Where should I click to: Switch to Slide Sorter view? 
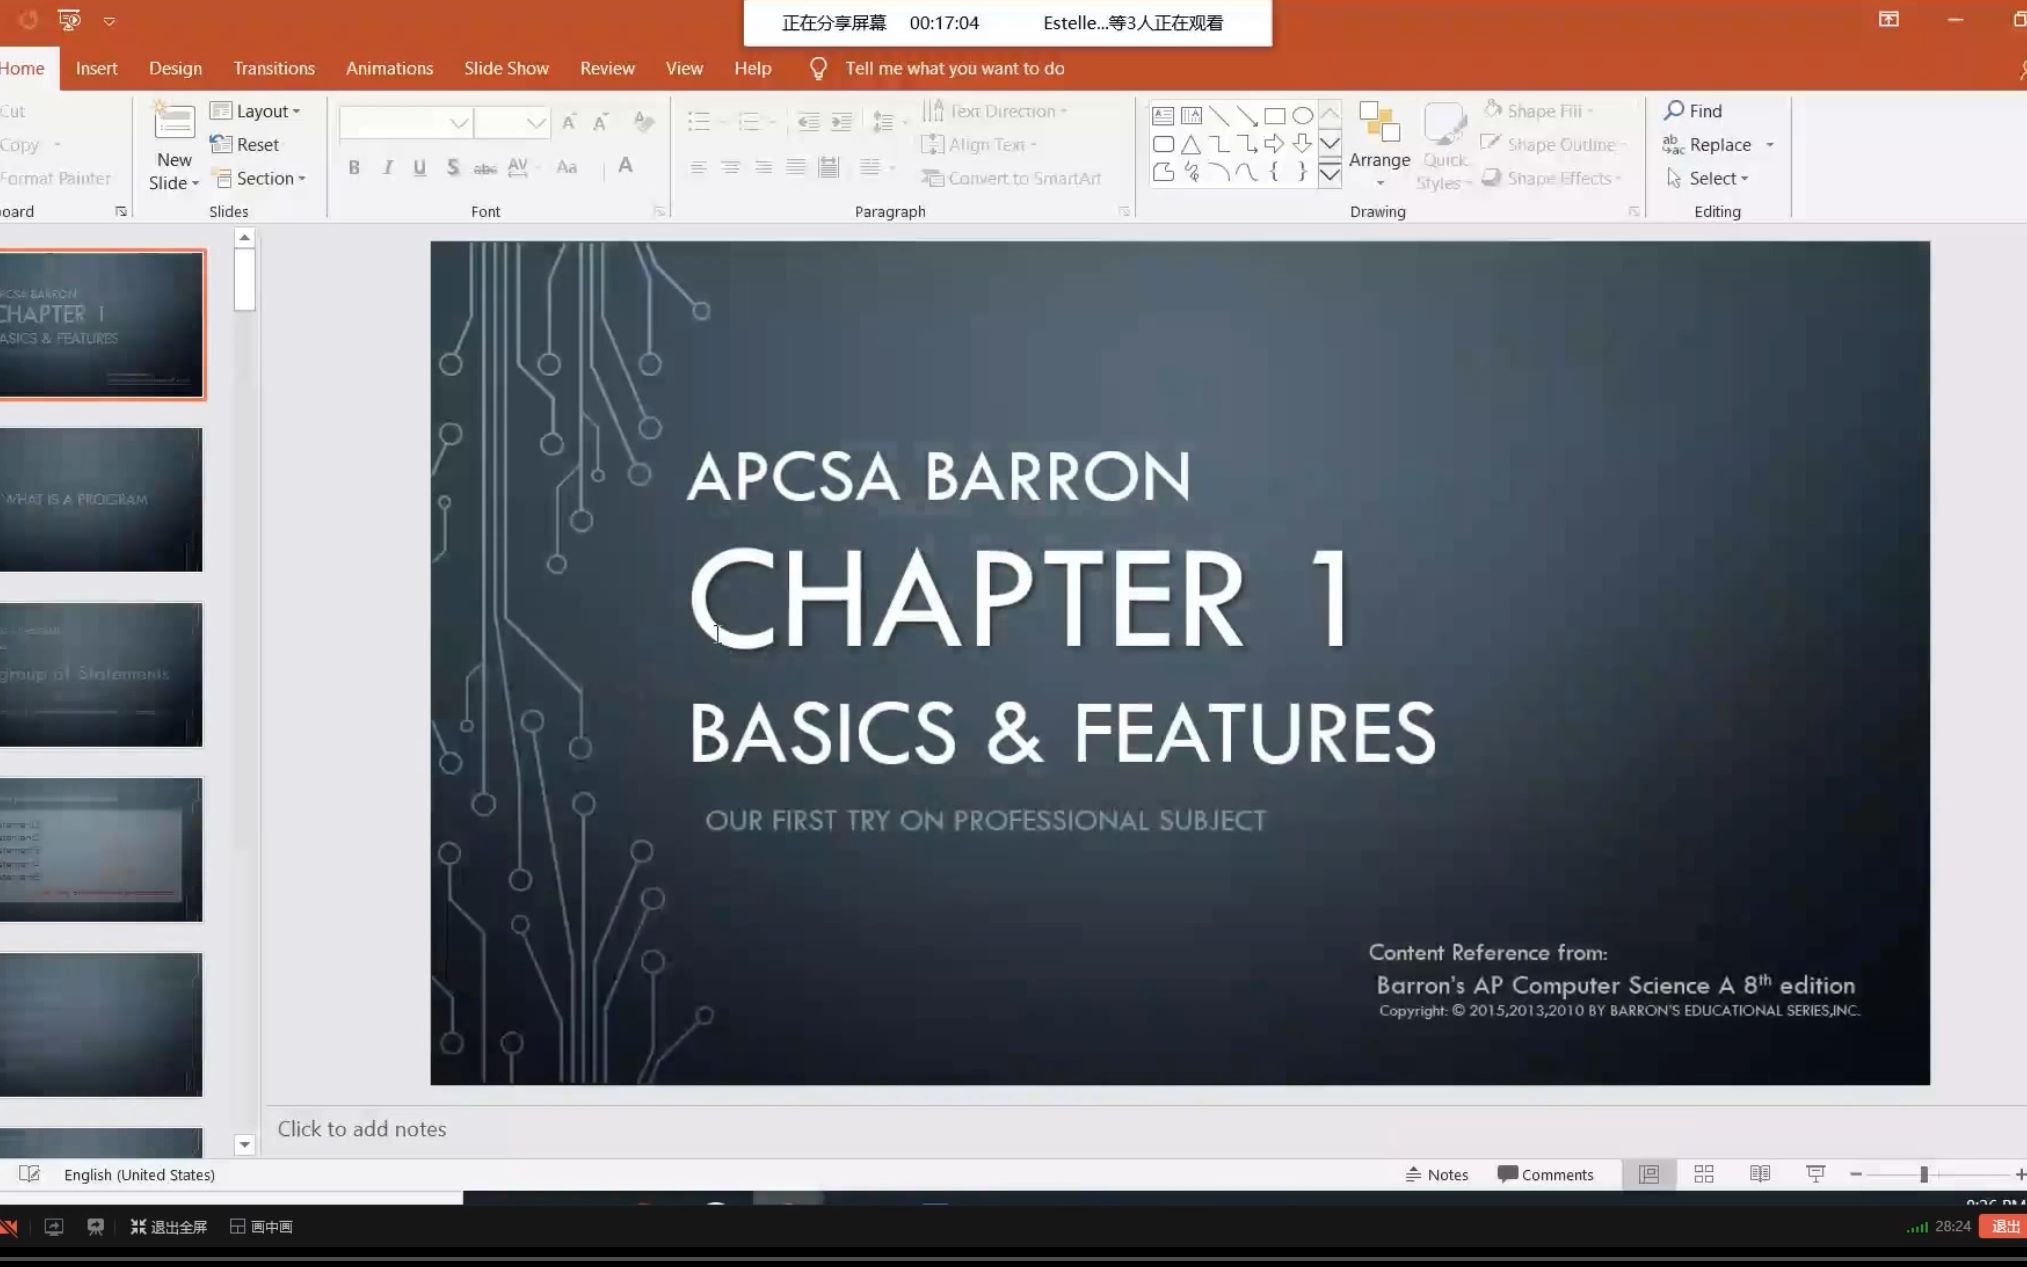pos(1704,1174)
